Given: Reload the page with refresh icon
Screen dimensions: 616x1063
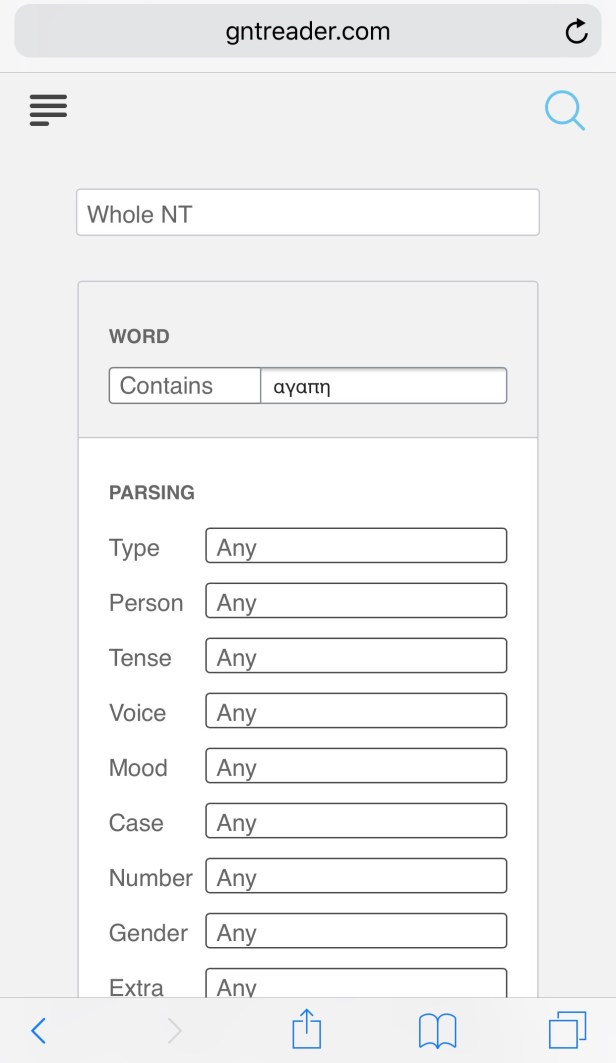Looking at the screenshot, I should (576, 32).
